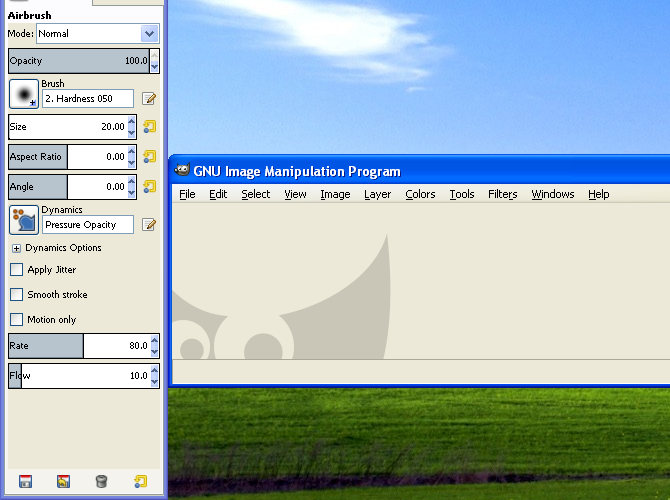Enable the Apply Jitter checkbox

tap(16, 270)
